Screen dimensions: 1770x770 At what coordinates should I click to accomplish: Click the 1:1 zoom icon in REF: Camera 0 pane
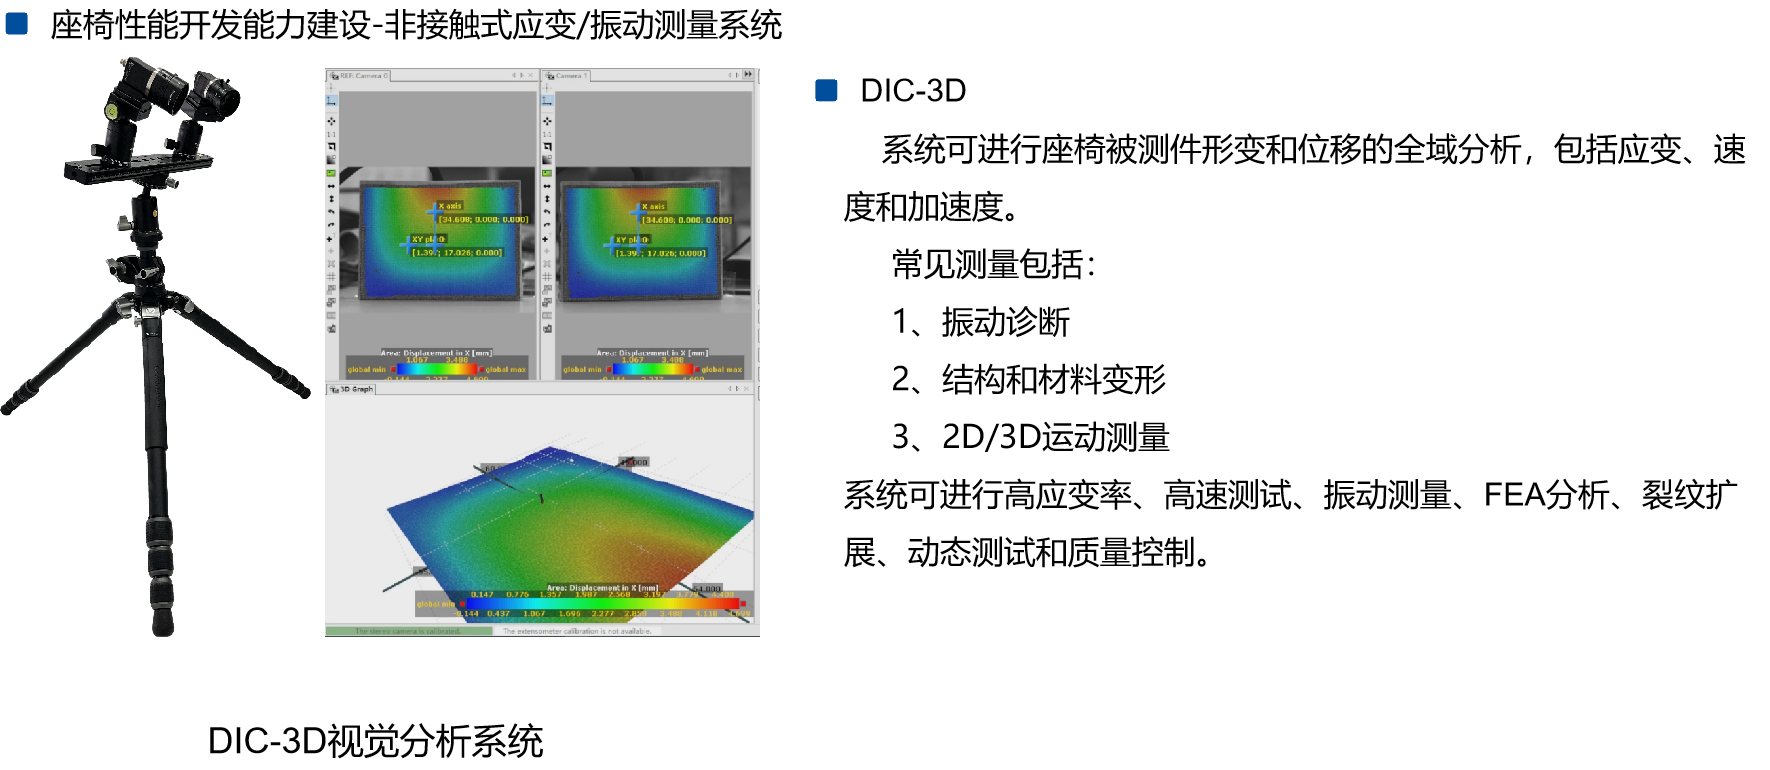(x=331, y=134)
